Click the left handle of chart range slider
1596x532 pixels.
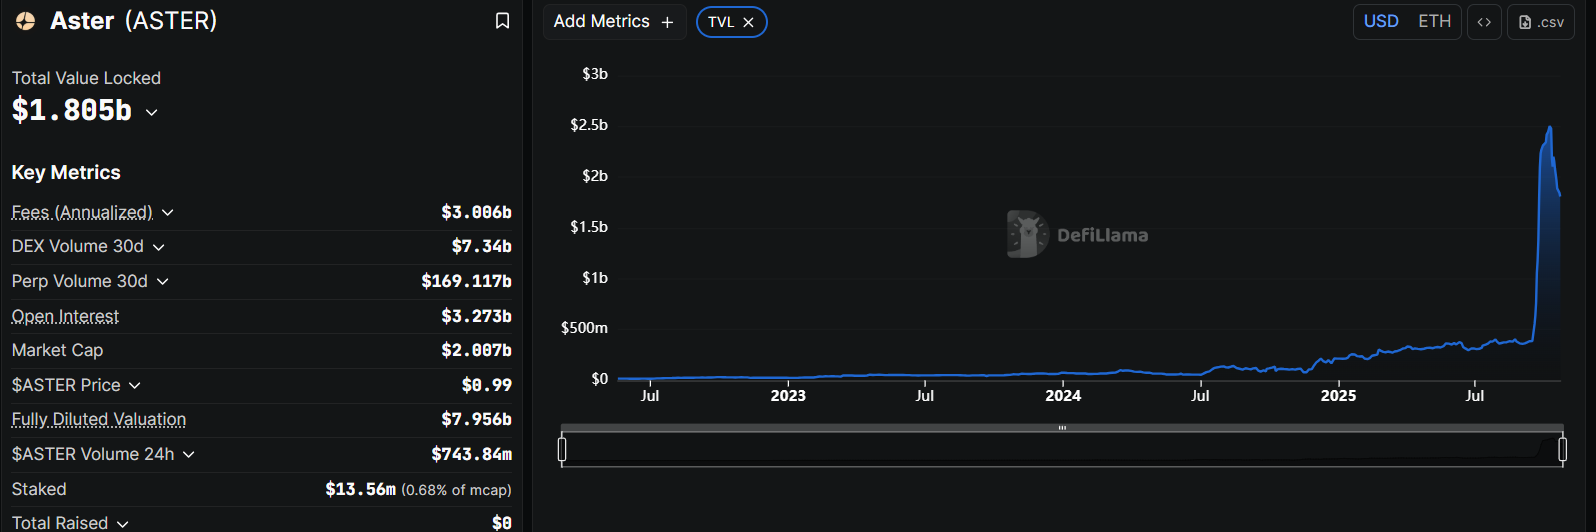(562, 450)
